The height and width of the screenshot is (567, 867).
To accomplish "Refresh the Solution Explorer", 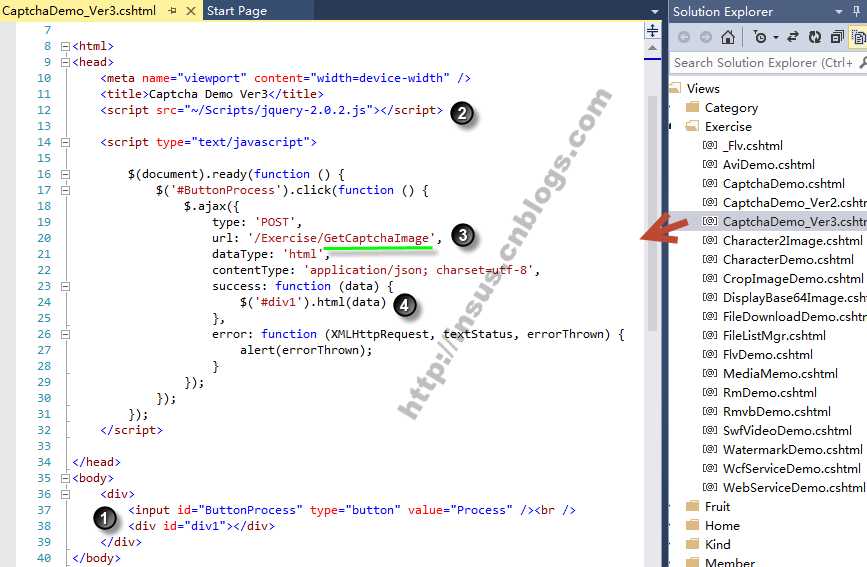I will [814, 37].
